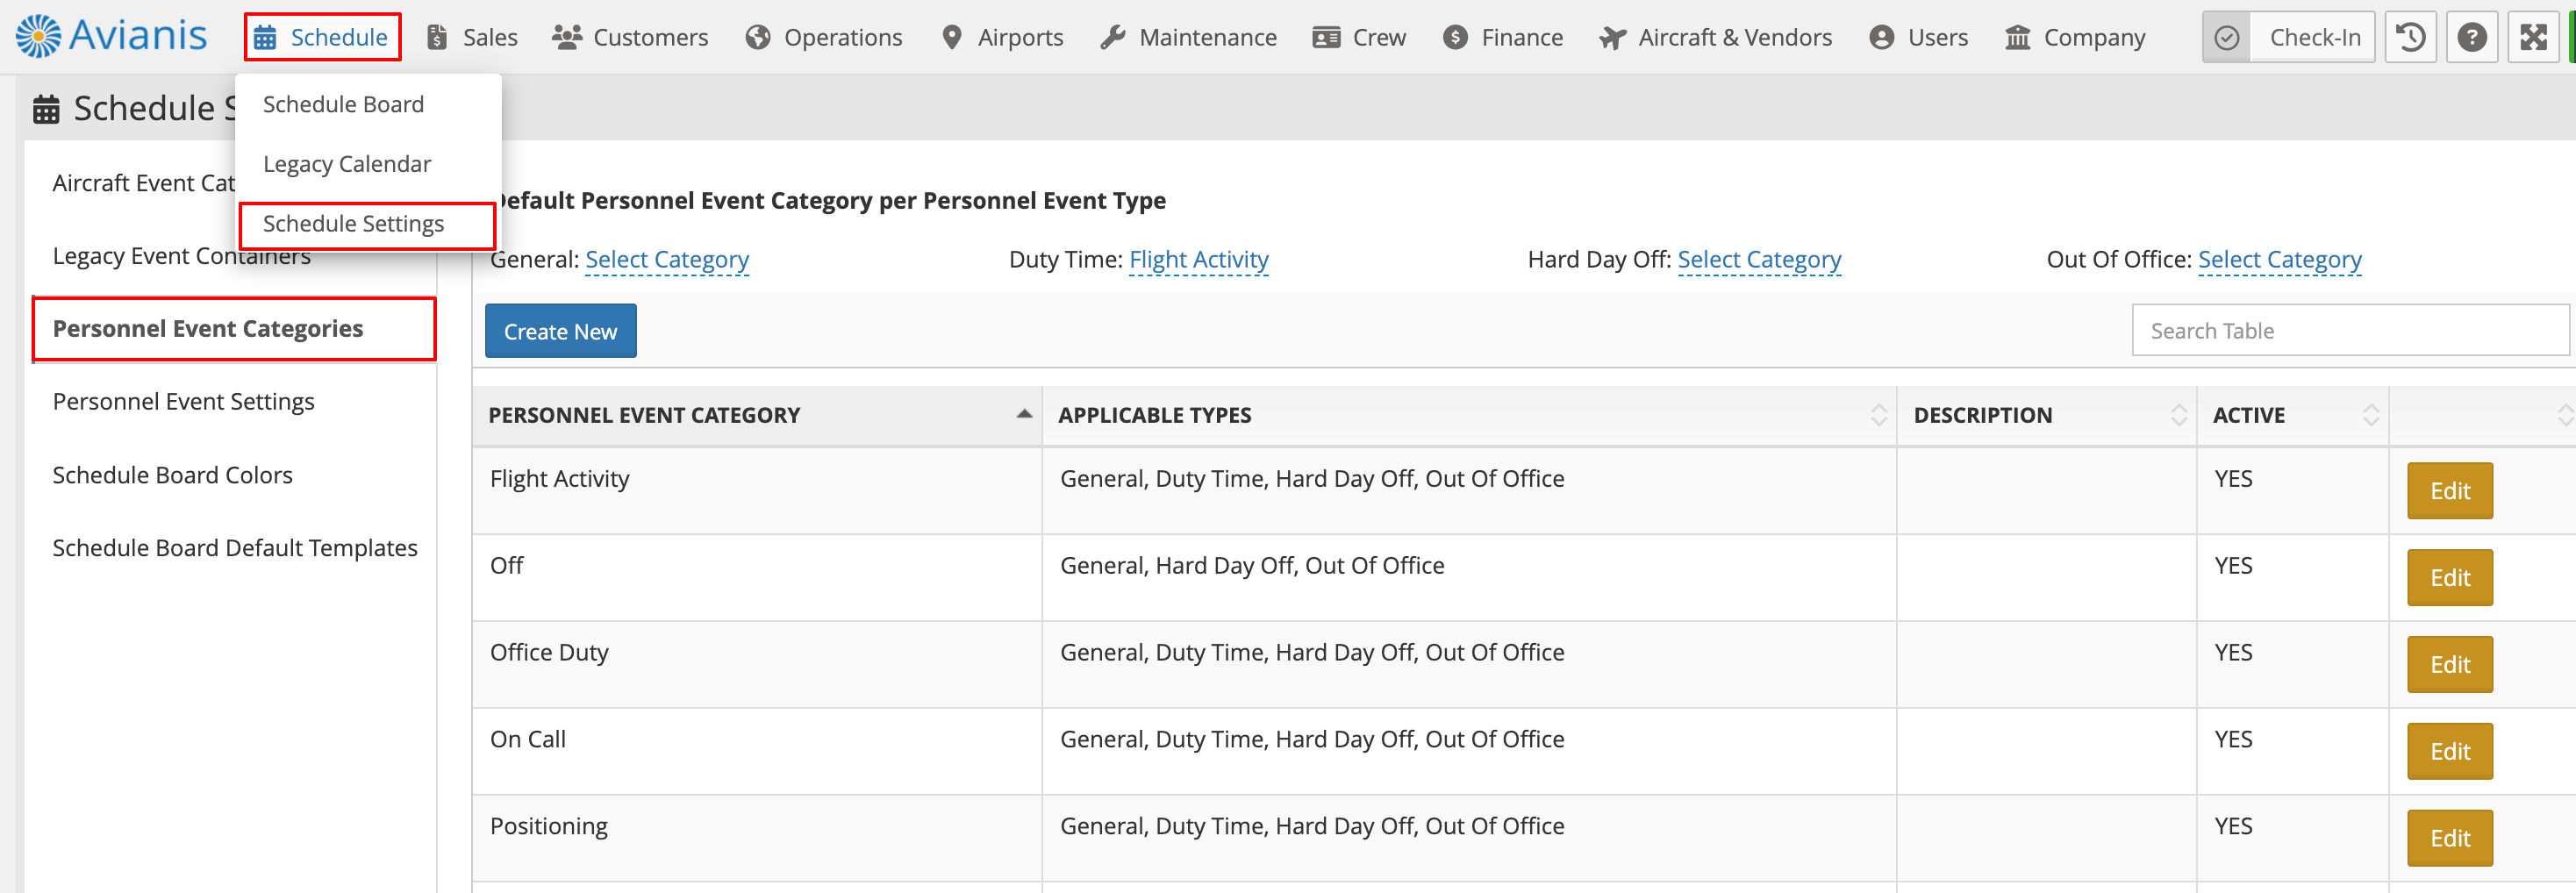Image resolution: width=2576 pixels, height=893 pixels.
Task: Open Legacy Event Containers sidebar item
Action: 182,257
